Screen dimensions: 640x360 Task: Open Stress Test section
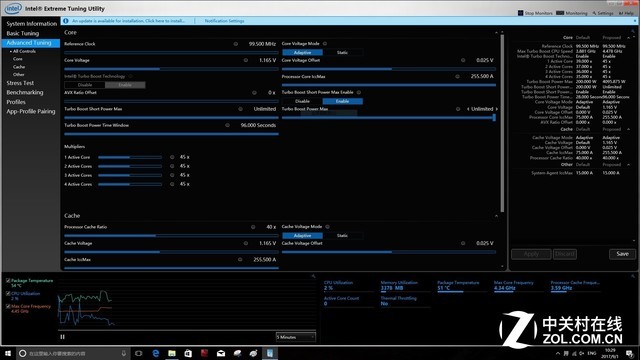click(20, 83)
